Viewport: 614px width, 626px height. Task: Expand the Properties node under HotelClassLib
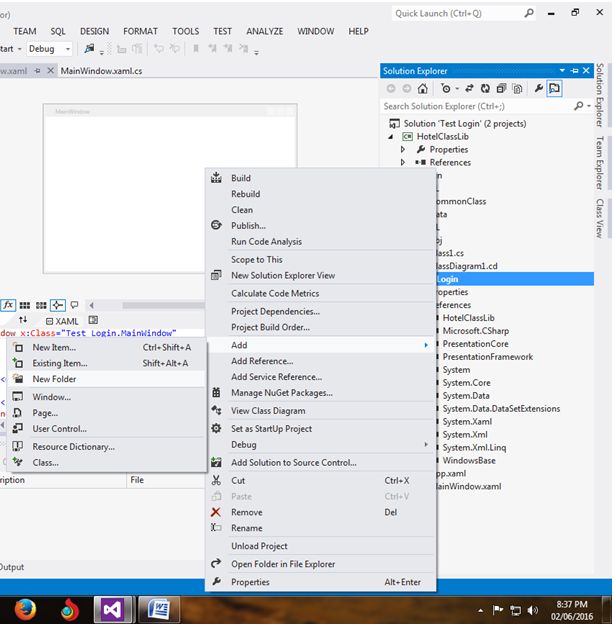[403, 149]
